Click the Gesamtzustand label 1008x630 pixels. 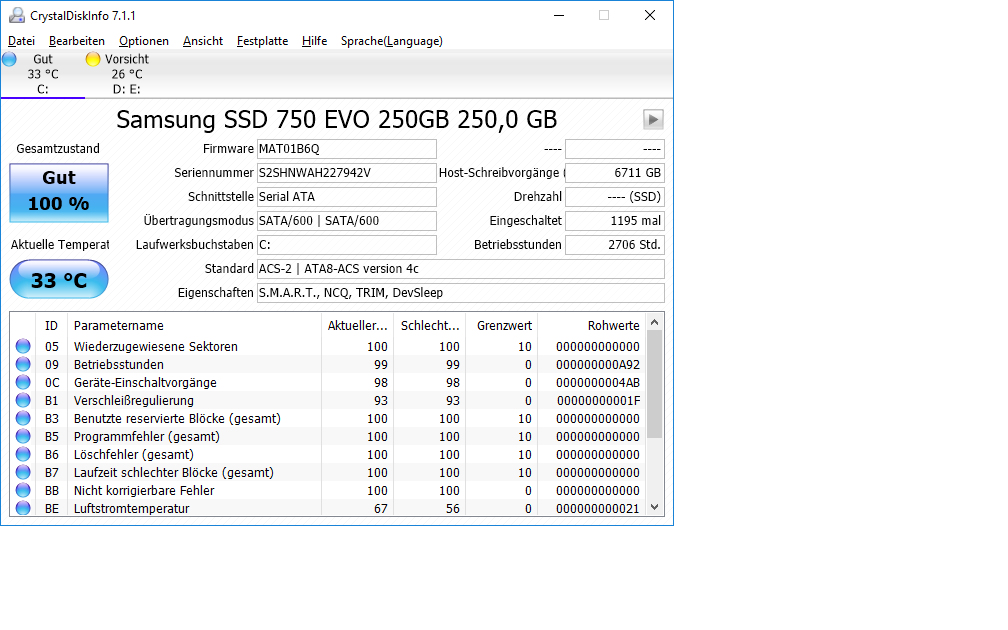tap(58, 148)
